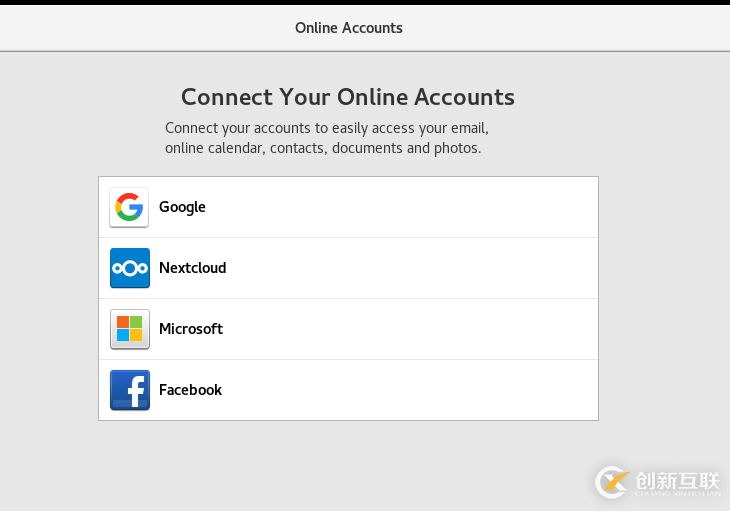Screen dimensions: 730x511
Task: Click empty space in the Facebook row
Action: pos(420,390)
